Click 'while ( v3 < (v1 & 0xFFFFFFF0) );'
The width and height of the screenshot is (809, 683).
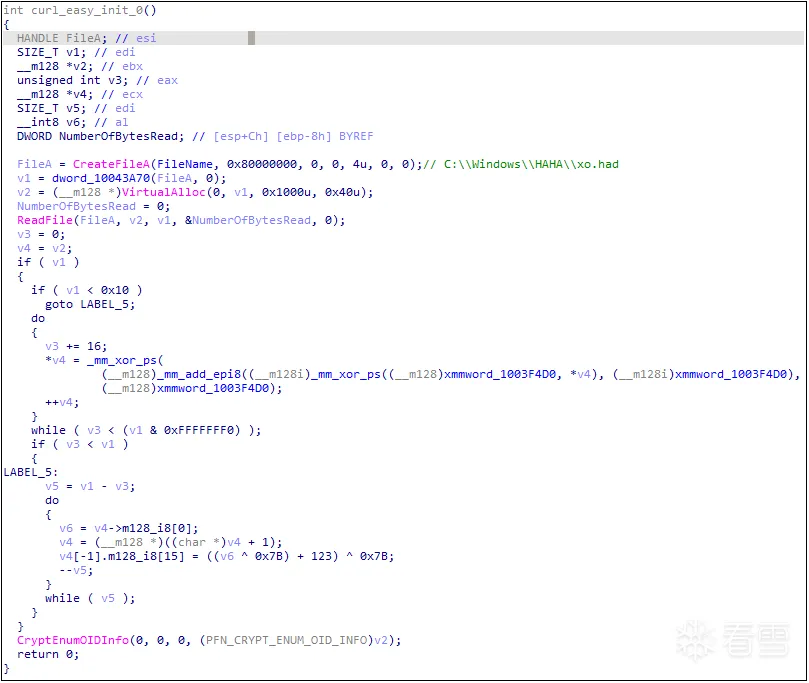coord(146,430)
